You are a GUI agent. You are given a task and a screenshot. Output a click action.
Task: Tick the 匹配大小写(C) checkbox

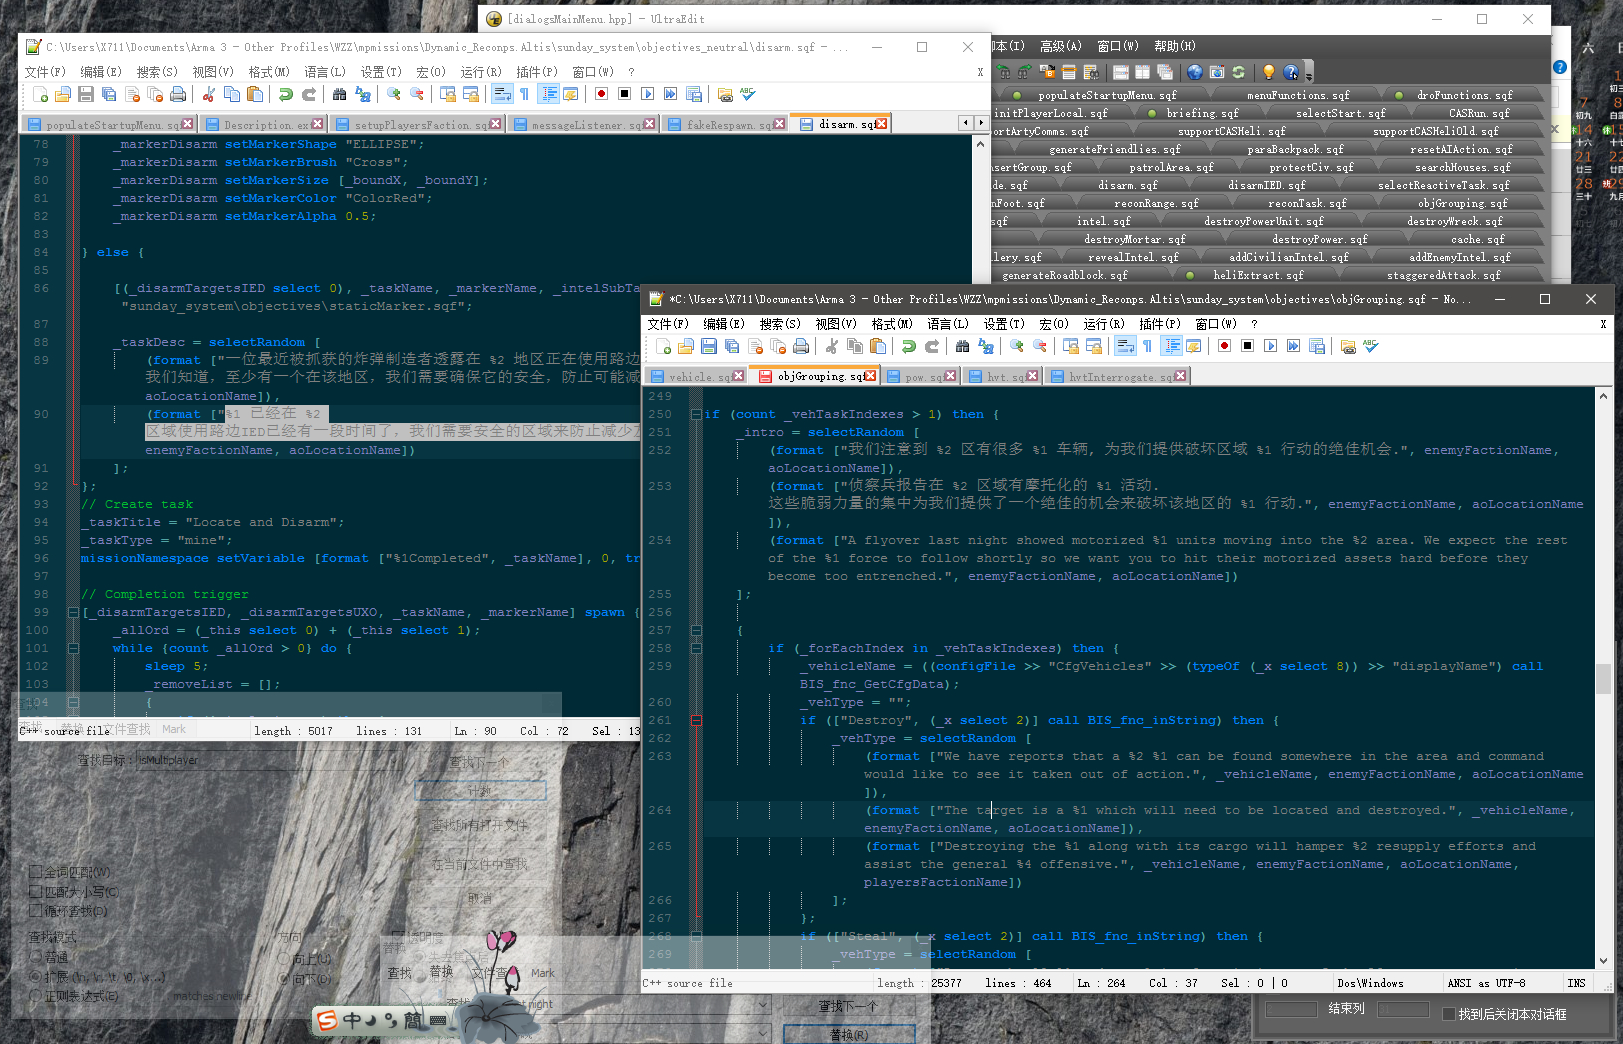pos(35,891)
